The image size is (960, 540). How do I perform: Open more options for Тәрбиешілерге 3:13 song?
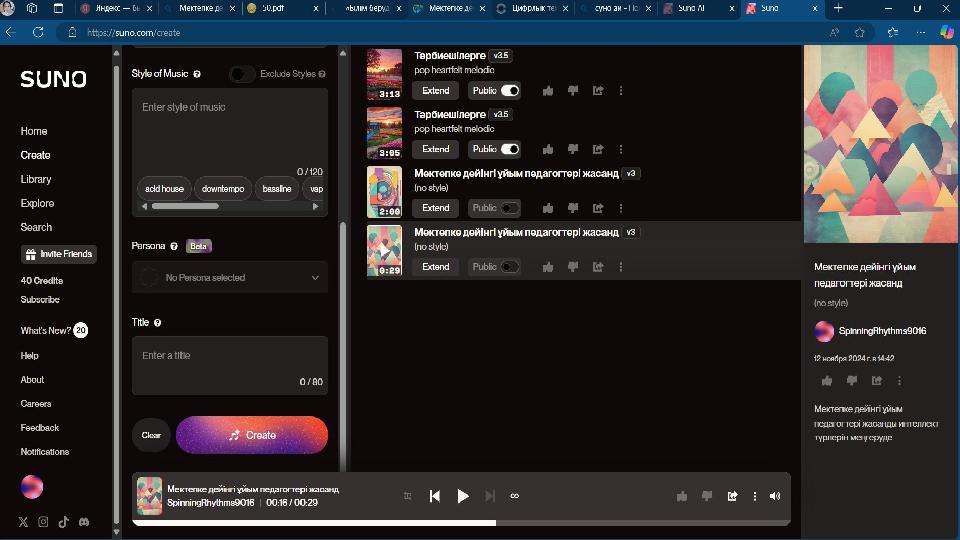point(621,91)
